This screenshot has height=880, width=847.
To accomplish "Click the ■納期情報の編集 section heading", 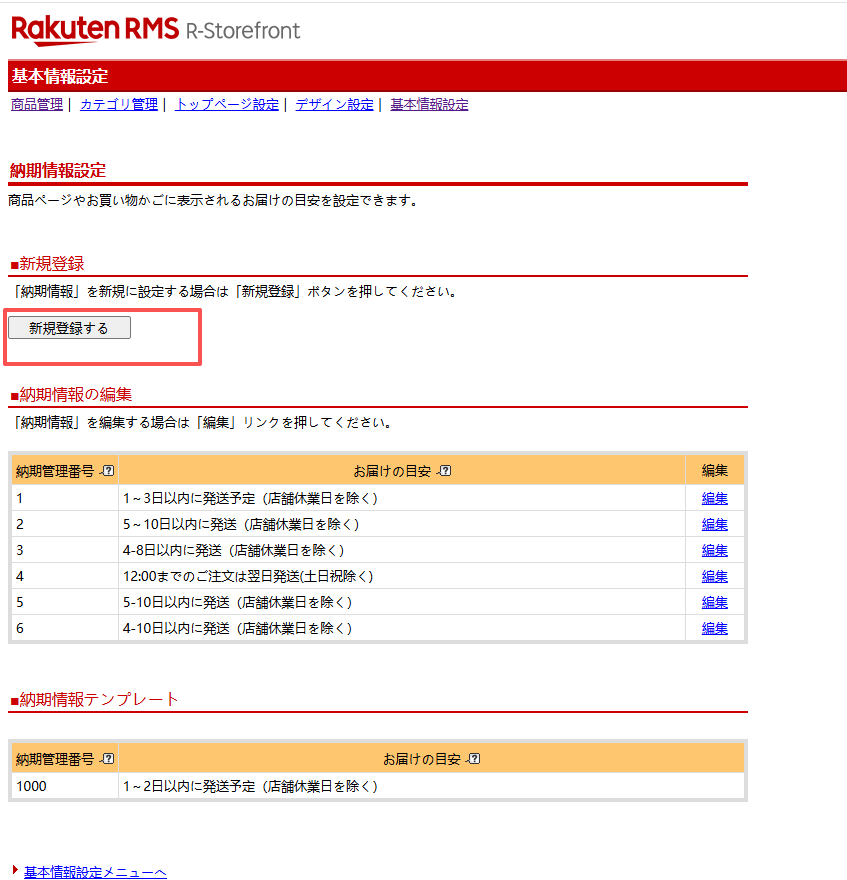I will point(71,395).
